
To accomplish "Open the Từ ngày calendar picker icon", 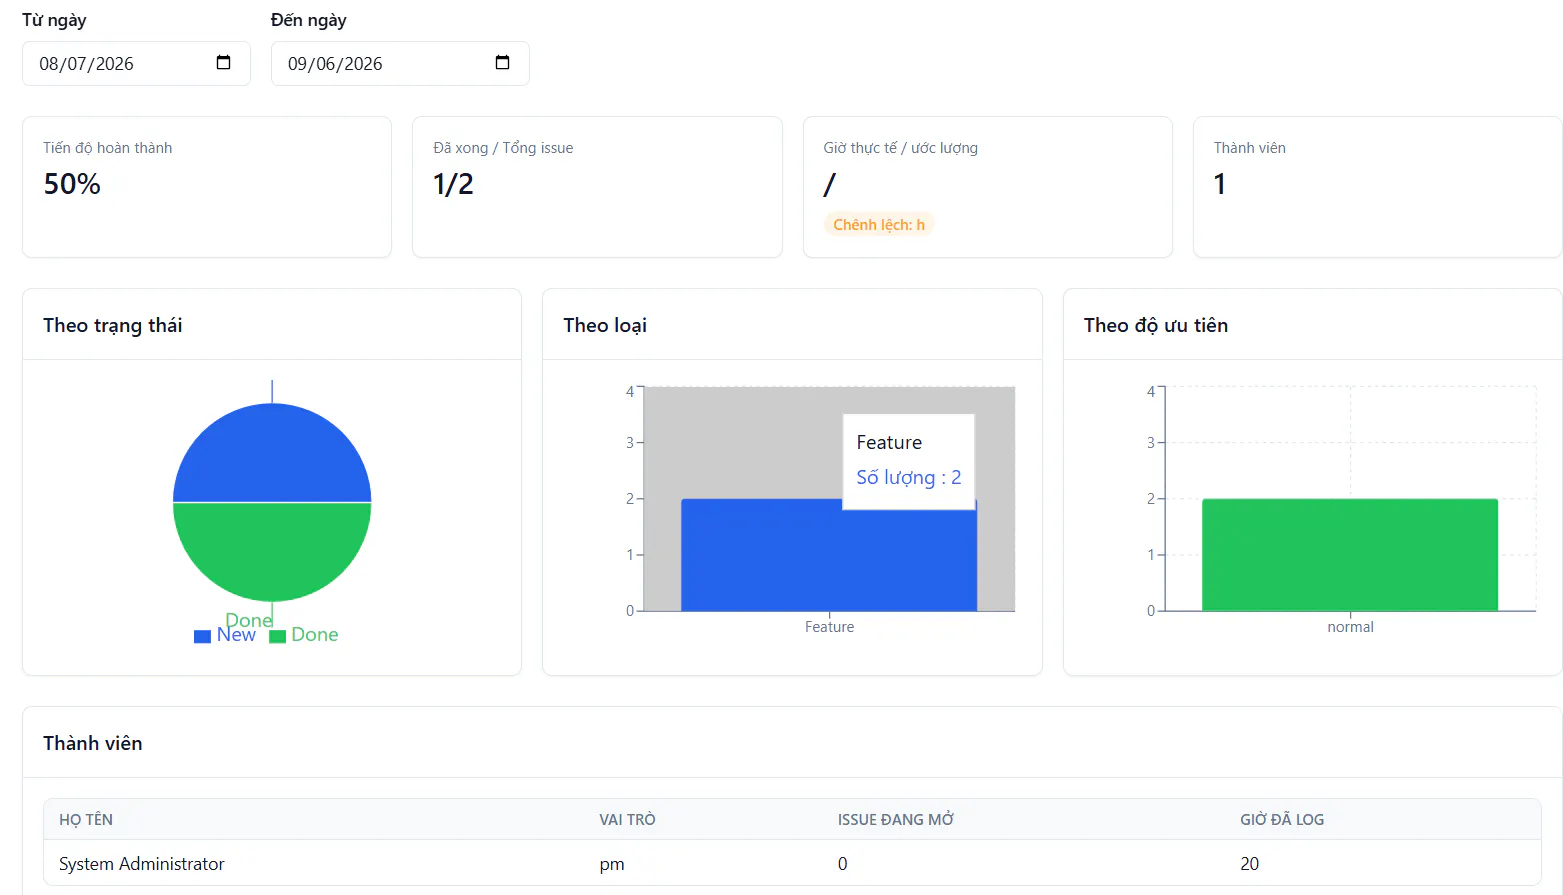I will tap(223, 63).
